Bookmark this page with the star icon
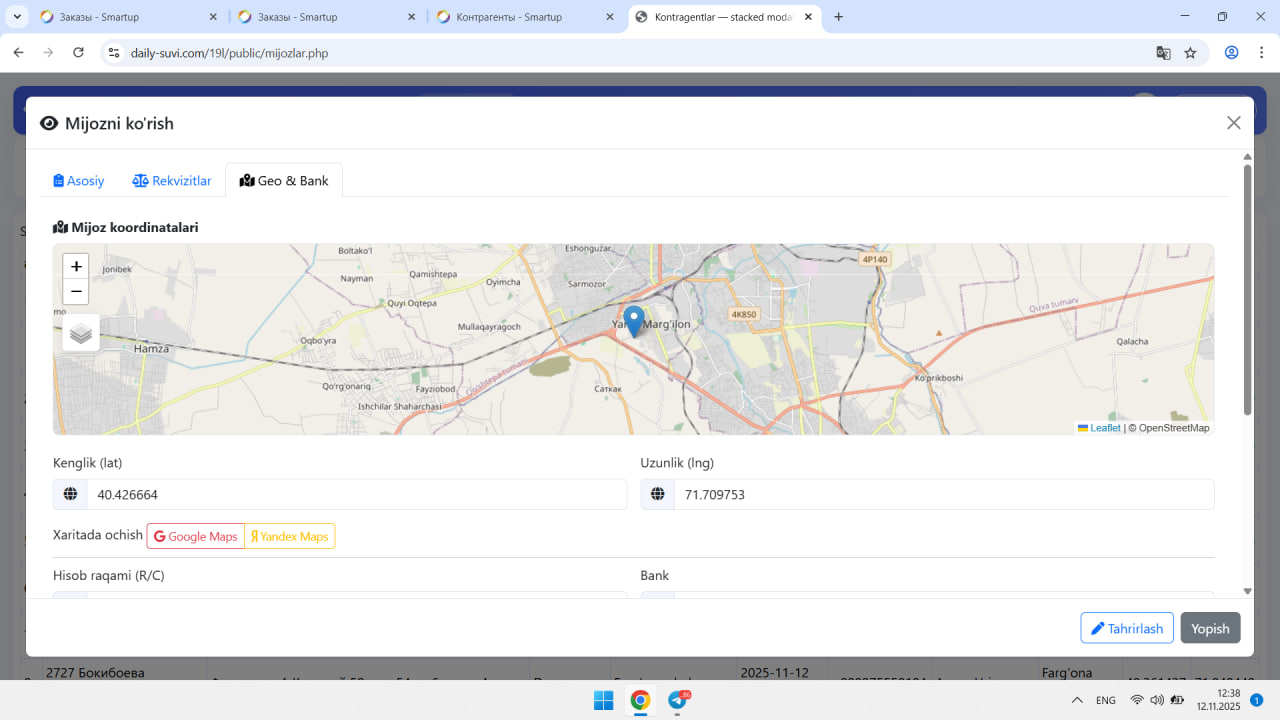 (1190, 53)
